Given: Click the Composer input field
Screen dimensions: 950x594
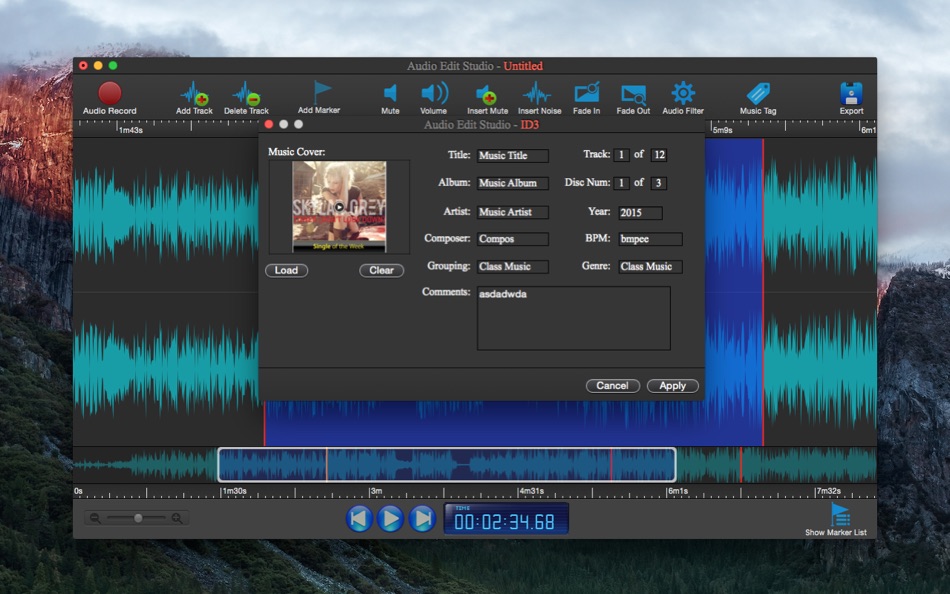Looking at the screenshot, I should click(x=513, y=239).
